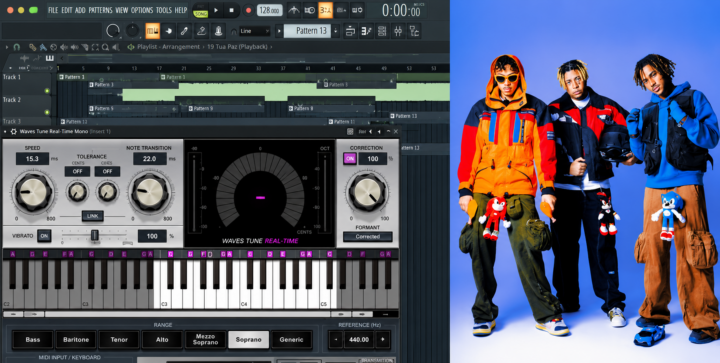Select the stamp tool icon
Viewport: 720px width, 363px height.
point(218,31)
